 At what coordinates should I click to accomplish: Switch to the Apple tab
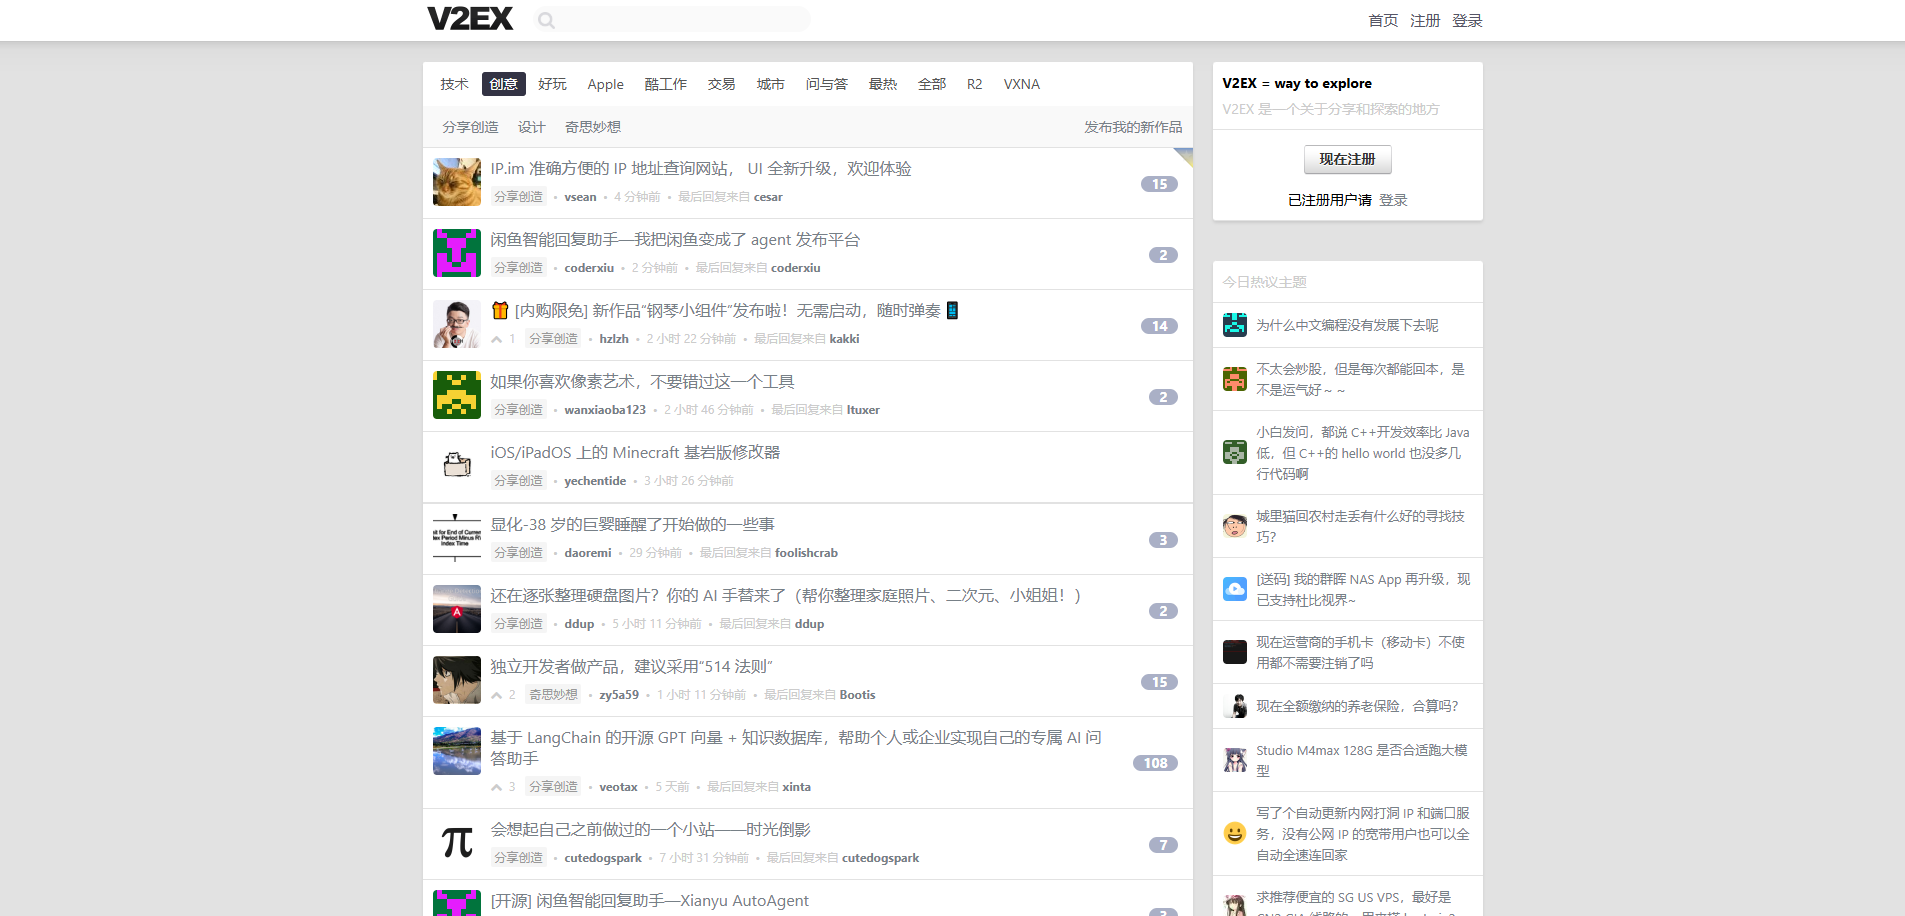[605, 84]
